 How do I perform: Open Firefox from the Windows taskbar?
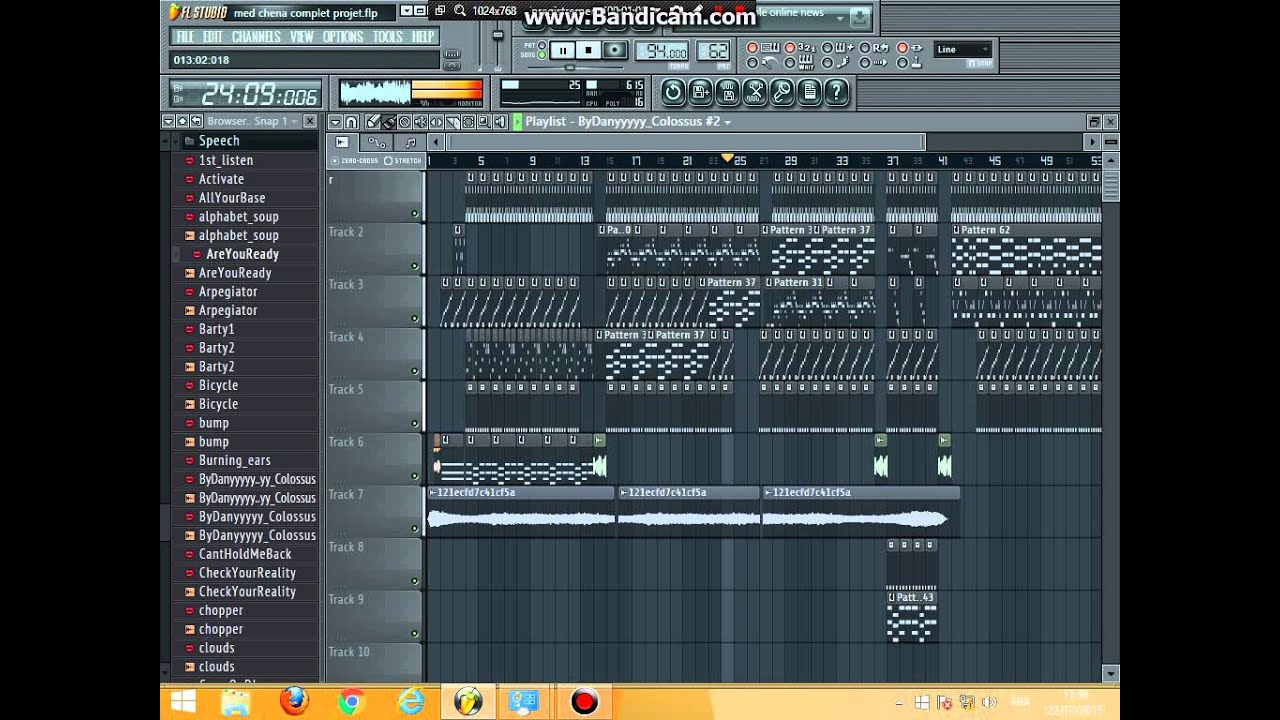(294, 702)
